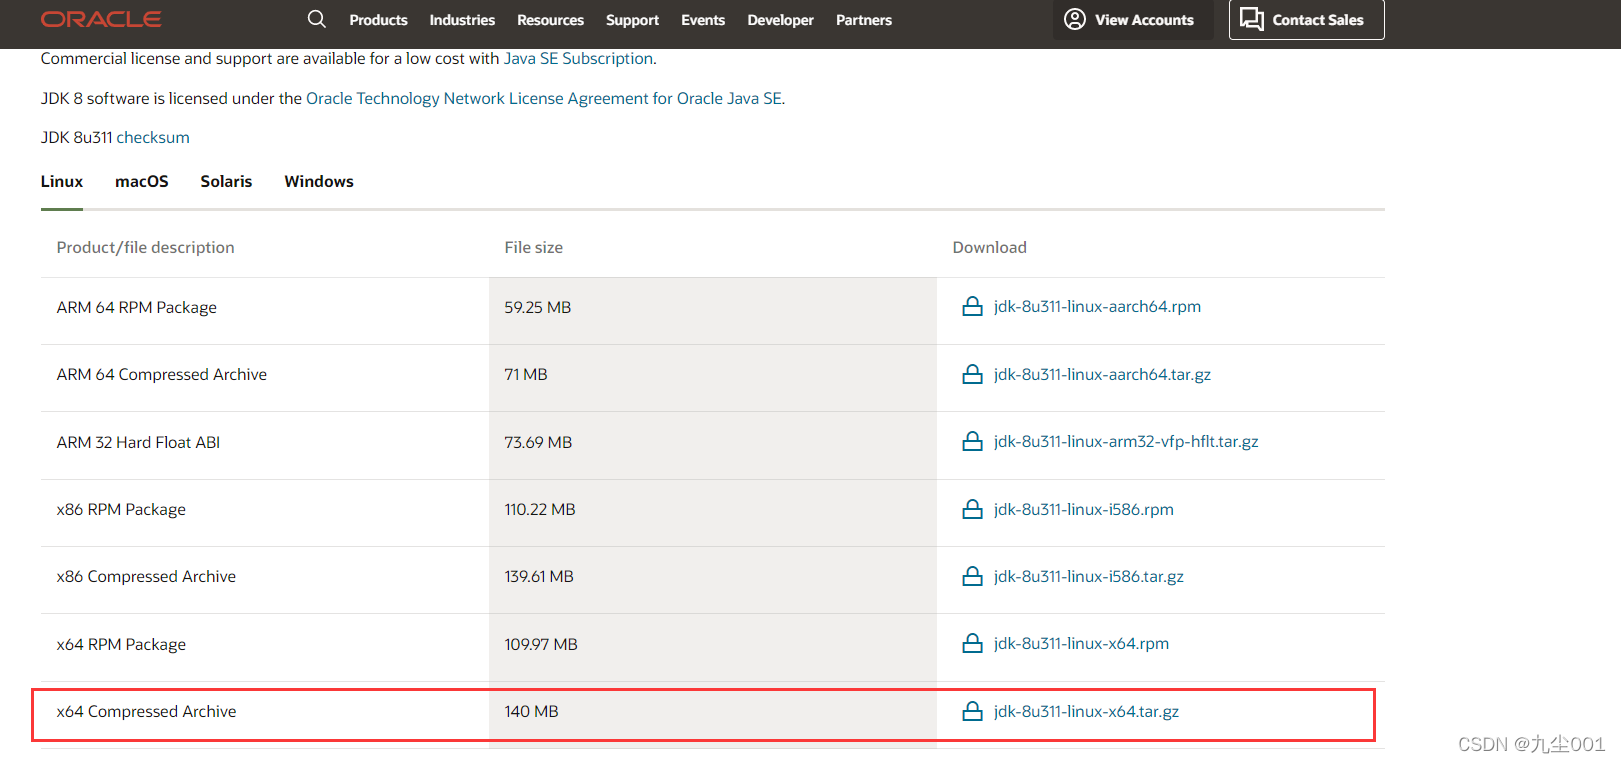Select the x64 Compressed Archive description
The width and height of the screenshot is (1621, 763).
pyautogui.click(x=147, y=711)
